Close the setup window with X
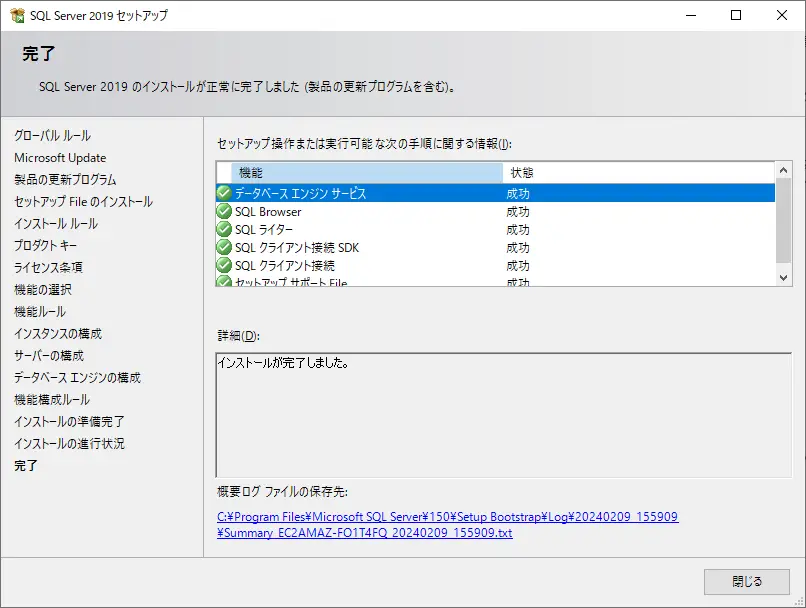 [x=781, y=15]
